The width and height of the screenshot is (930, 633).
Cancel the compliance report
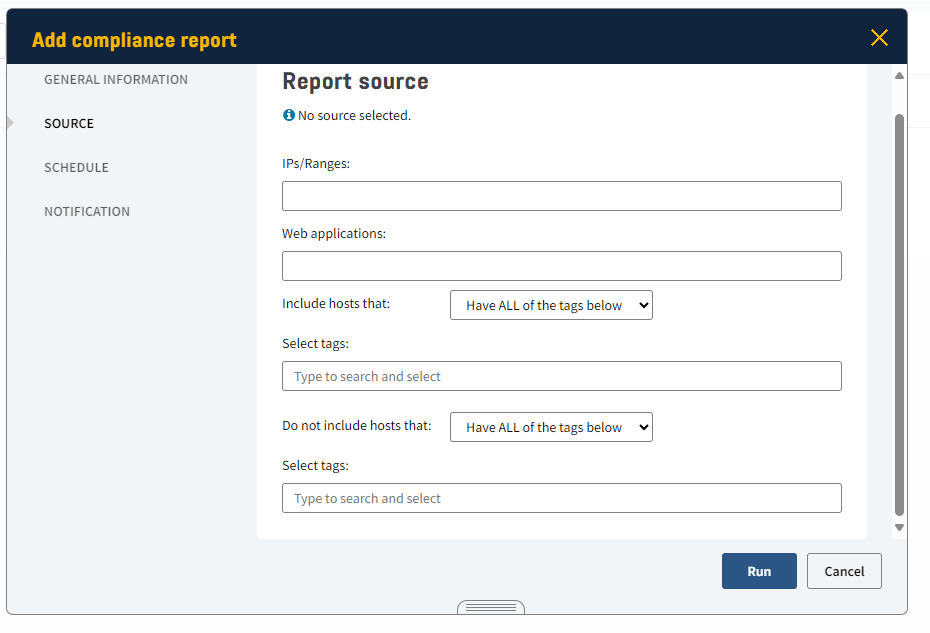pos(844,571)
